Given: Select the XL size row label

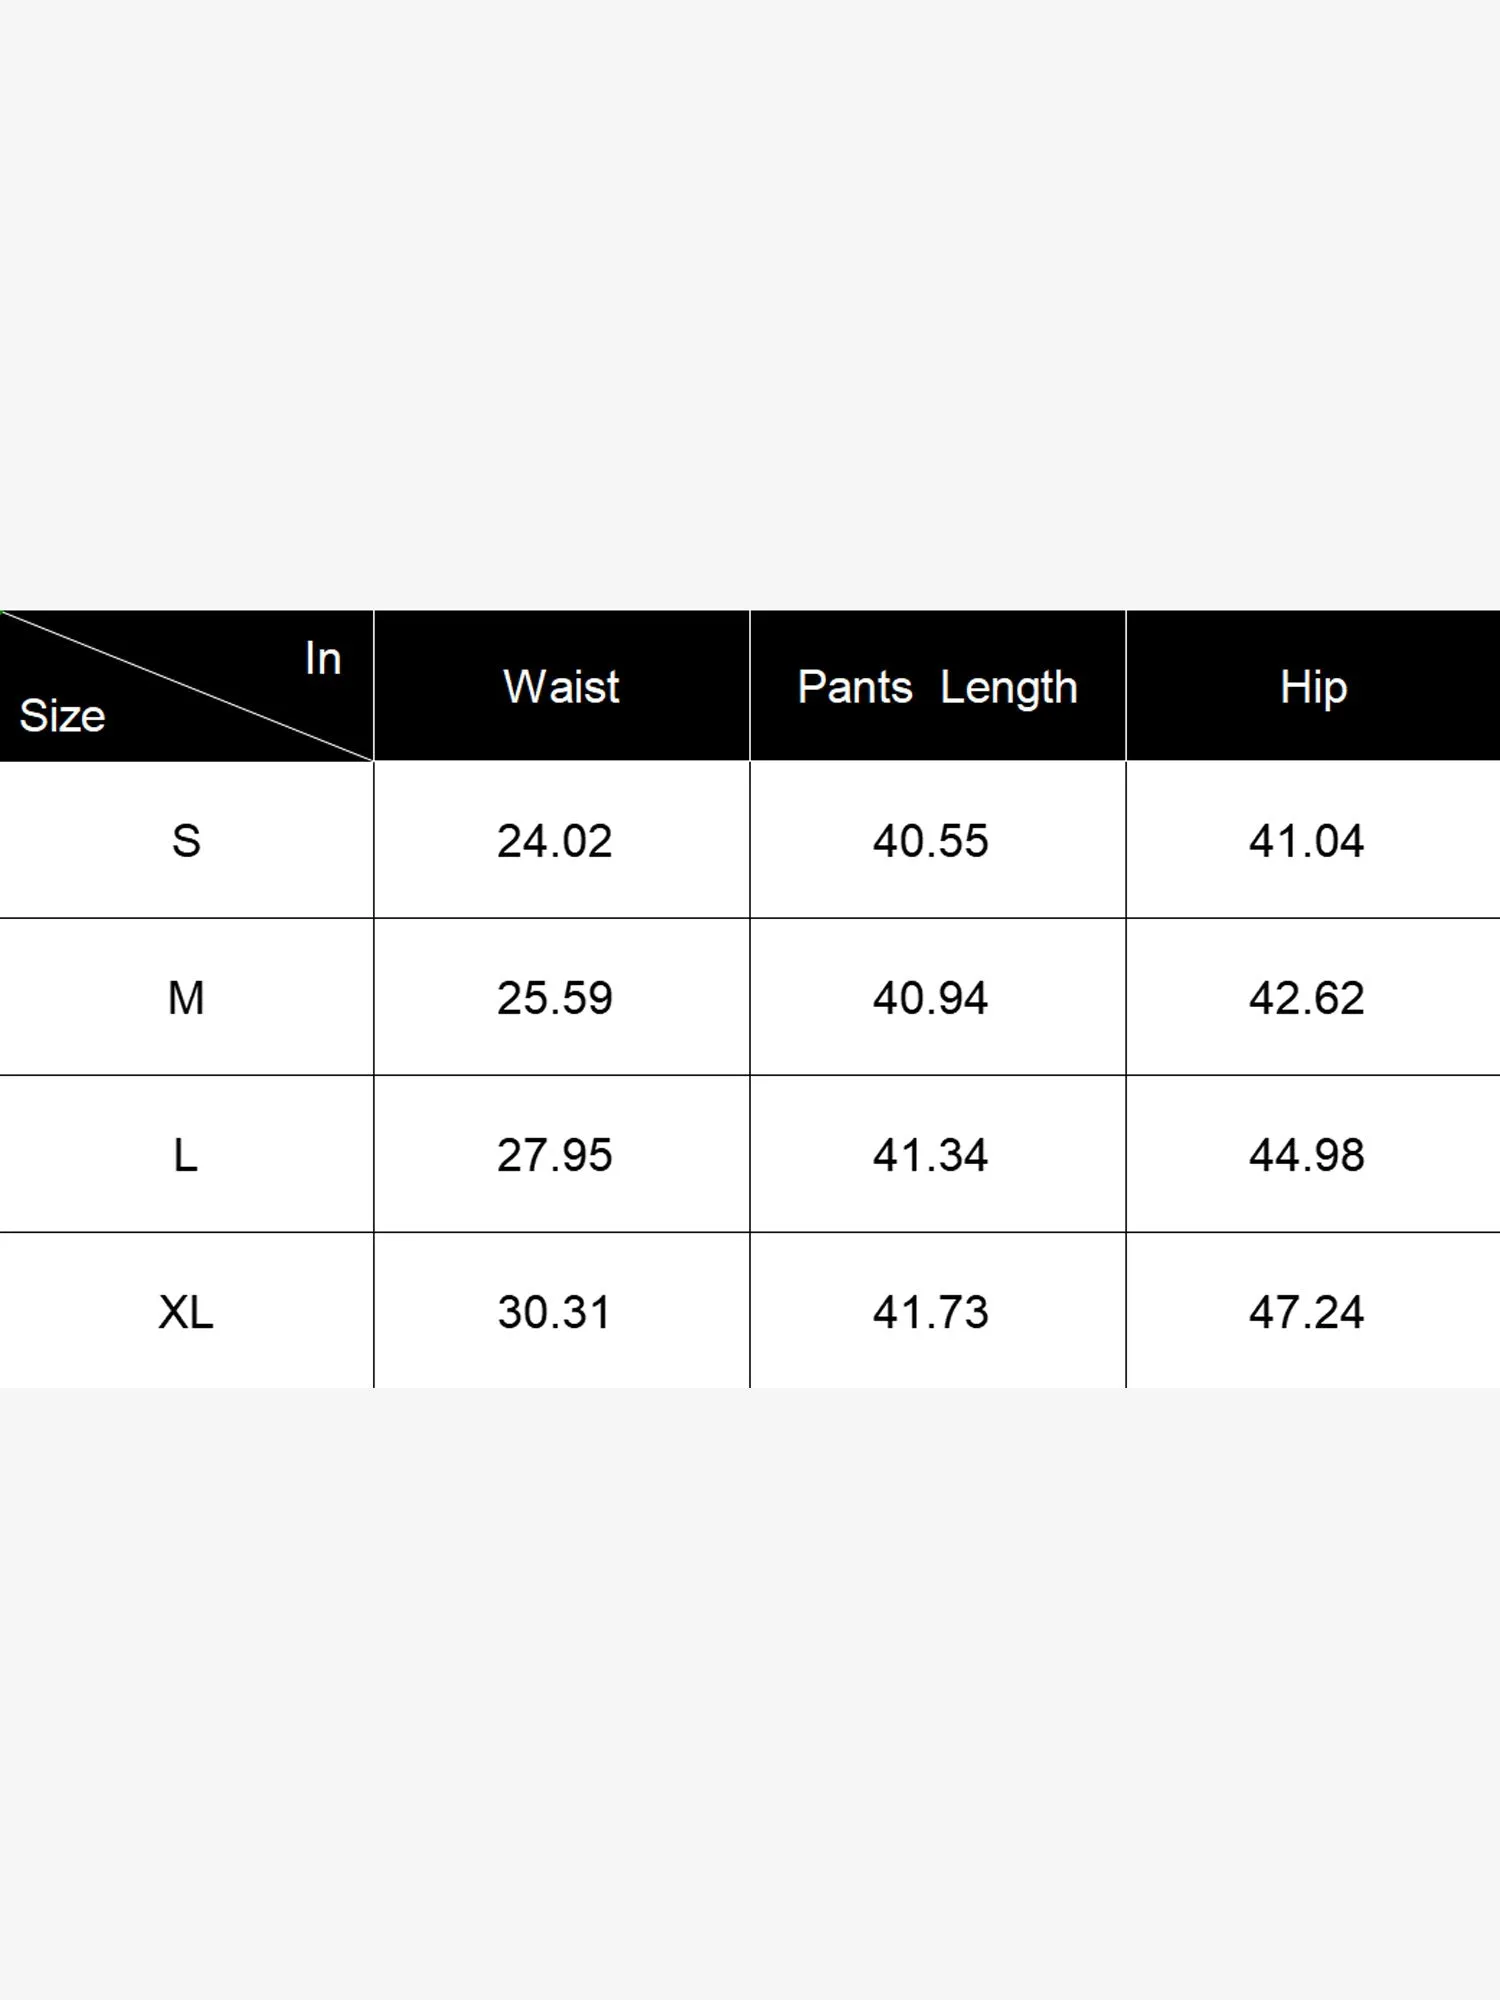Looking at the screenshot, I should click(x=186, y=1312).
